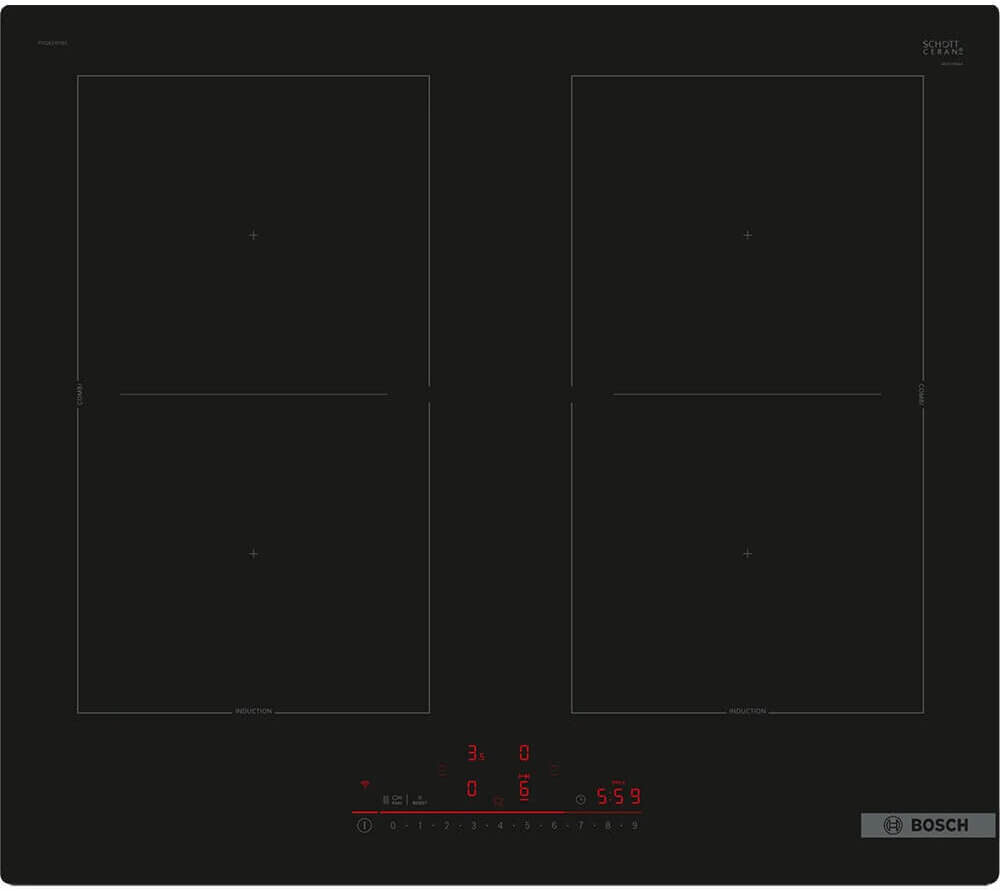The height and width of the screenshot is (891, 1000).
Task: Select front-left zone showing 0
Action: [472, 789]
